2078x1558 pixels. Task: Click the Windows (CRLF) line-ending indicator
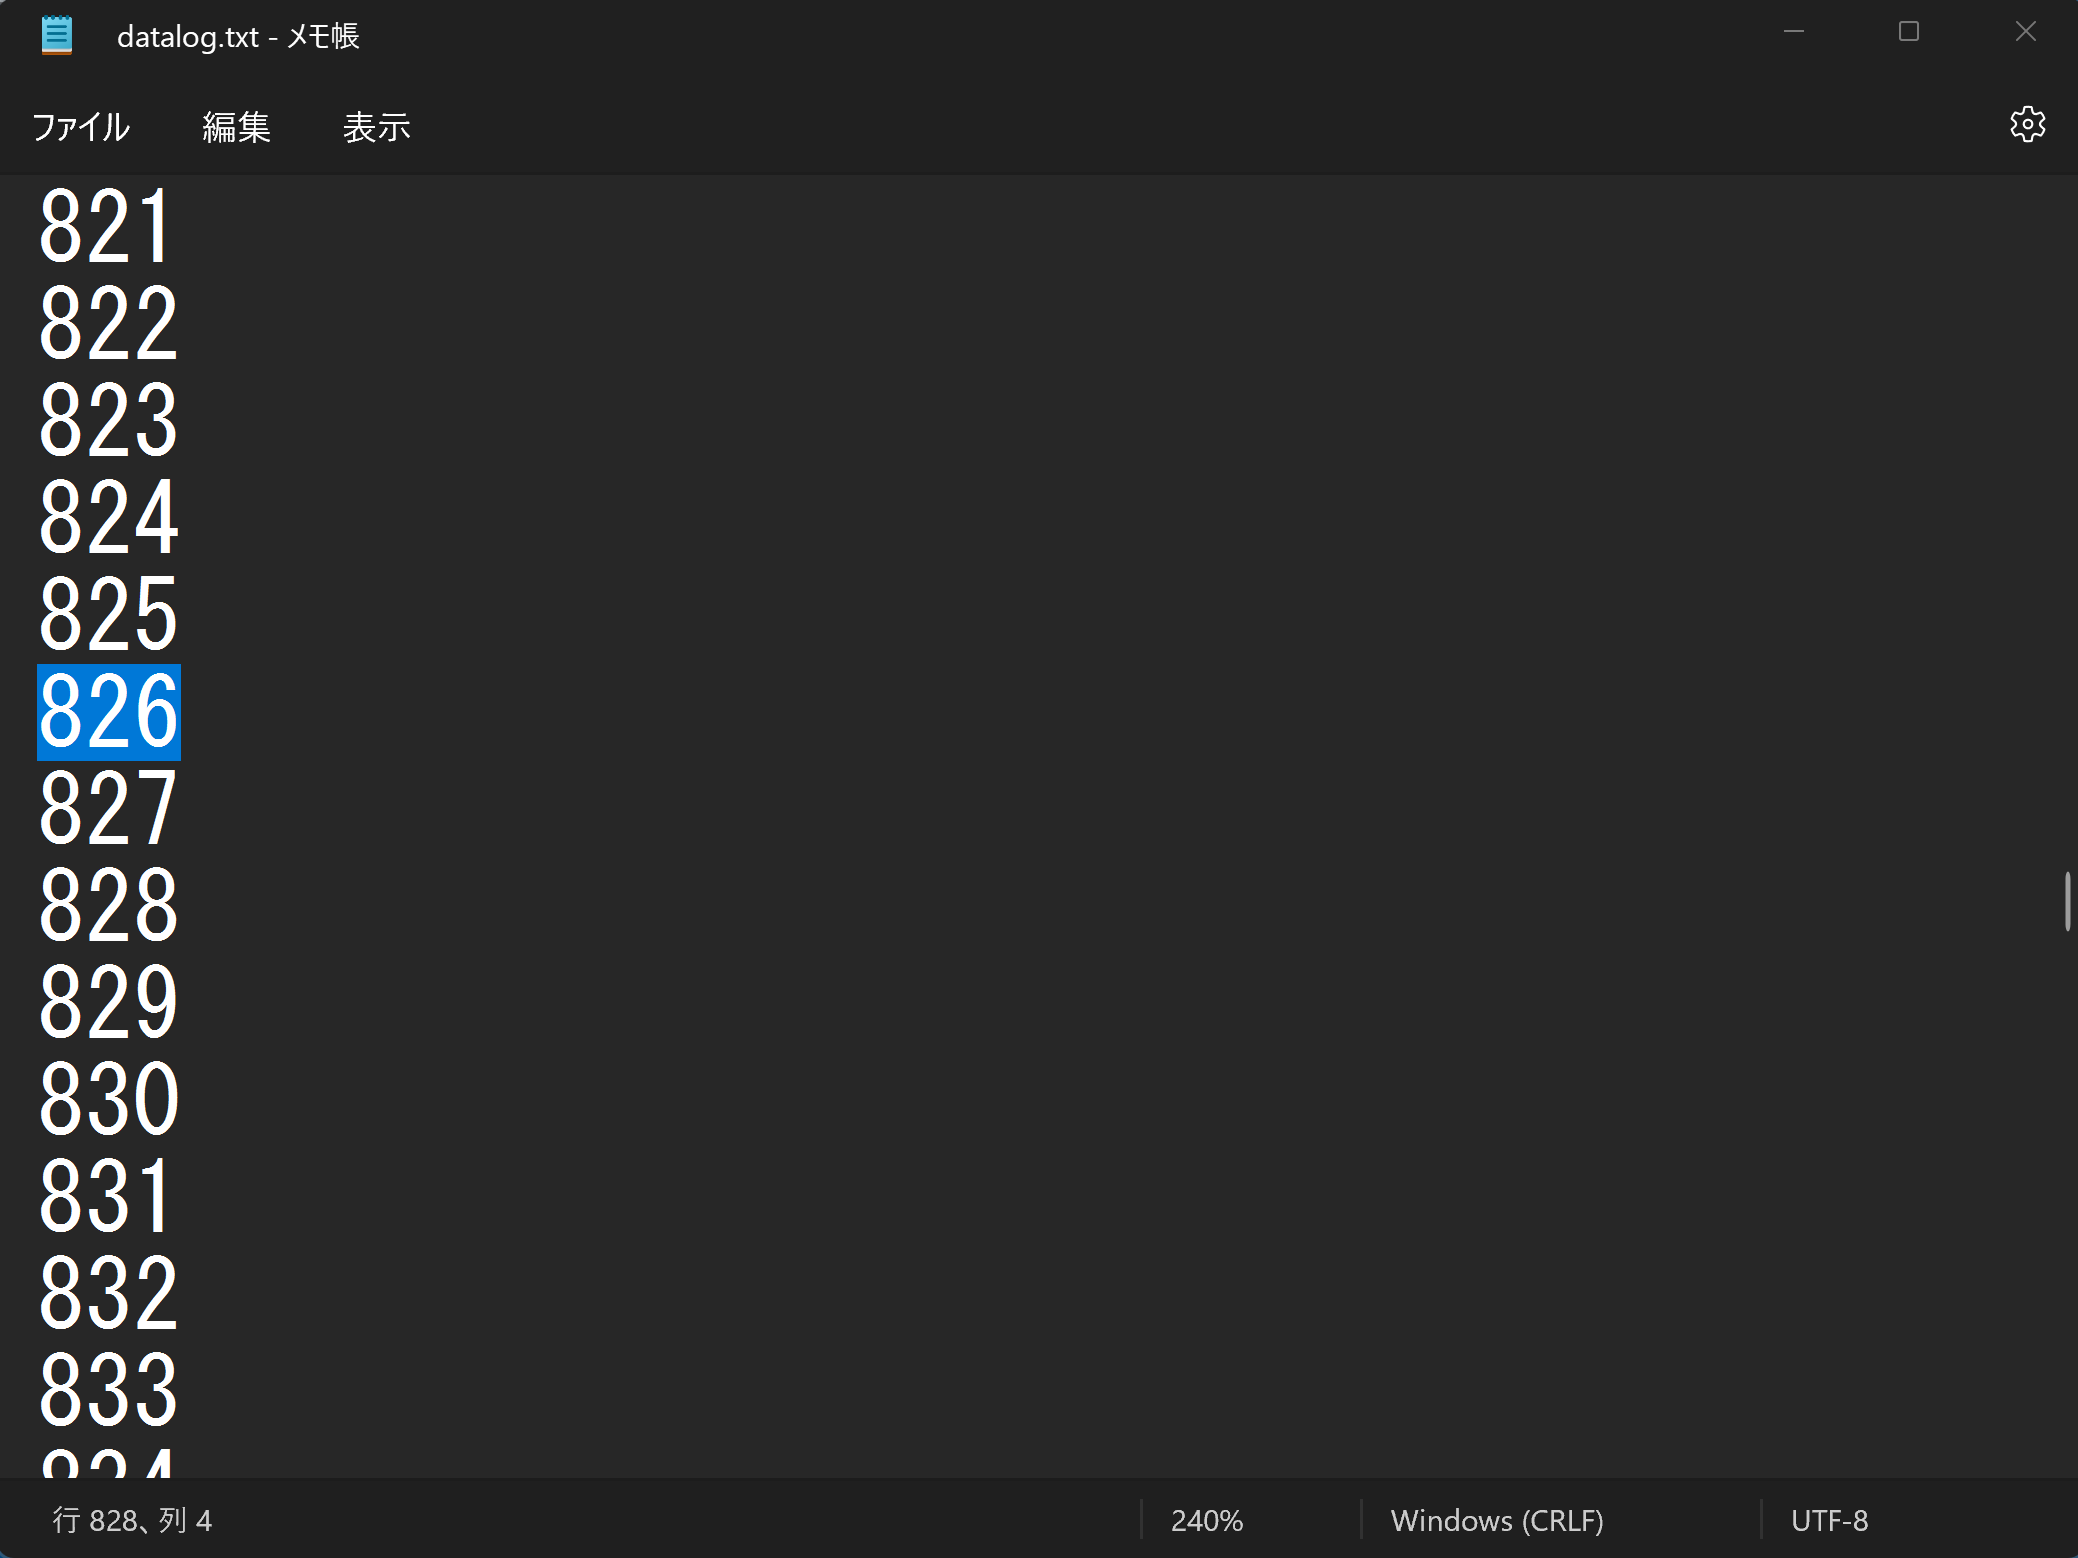[1497, 1520]
